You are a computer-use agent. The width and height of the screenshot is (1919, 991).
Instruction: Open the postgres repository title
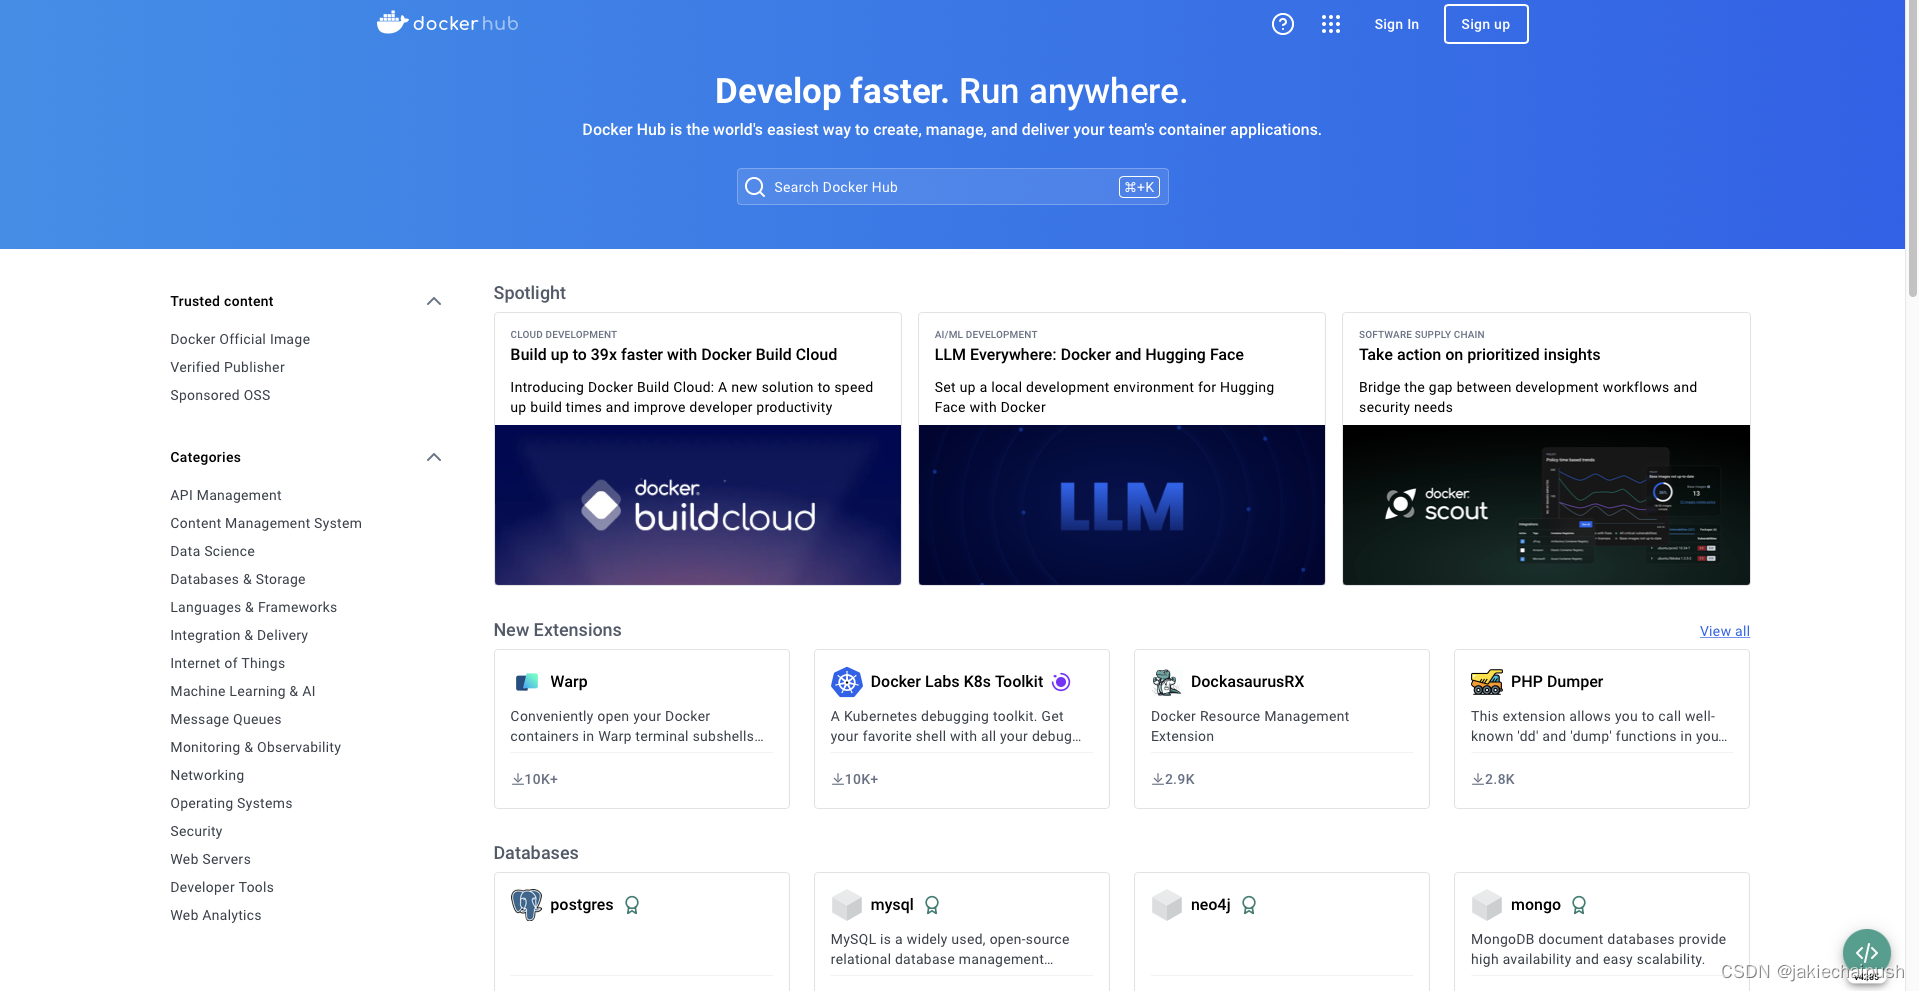(x=582, y=905)
